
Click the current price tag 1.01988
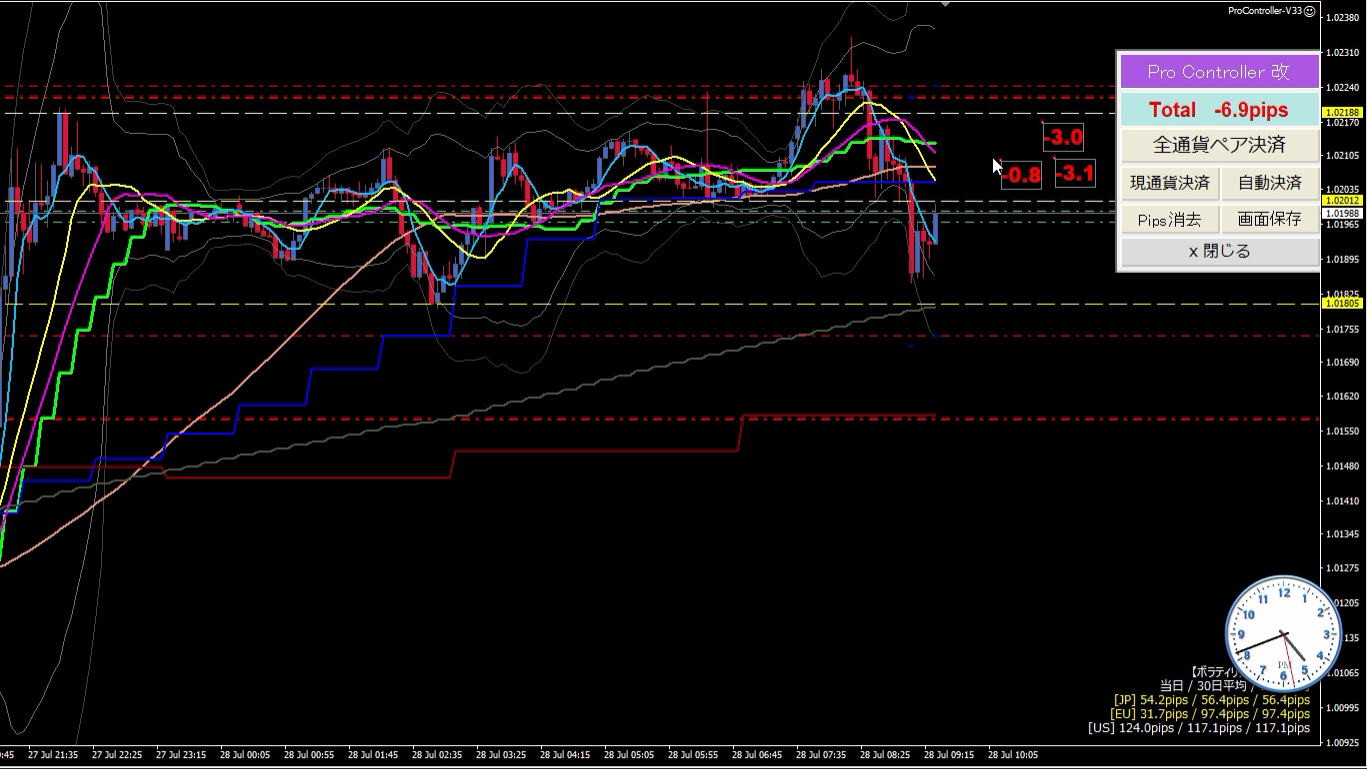pyautogui.click(x=1341, y=213)
